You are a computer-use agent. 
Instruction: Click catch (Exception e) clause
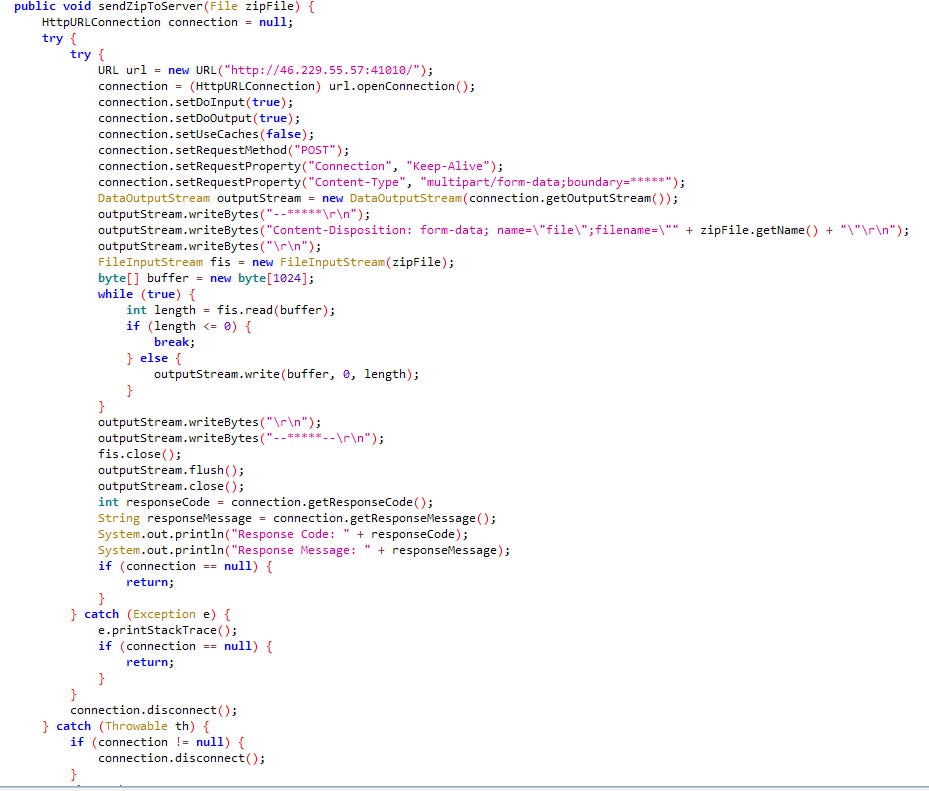click(150, 614)
